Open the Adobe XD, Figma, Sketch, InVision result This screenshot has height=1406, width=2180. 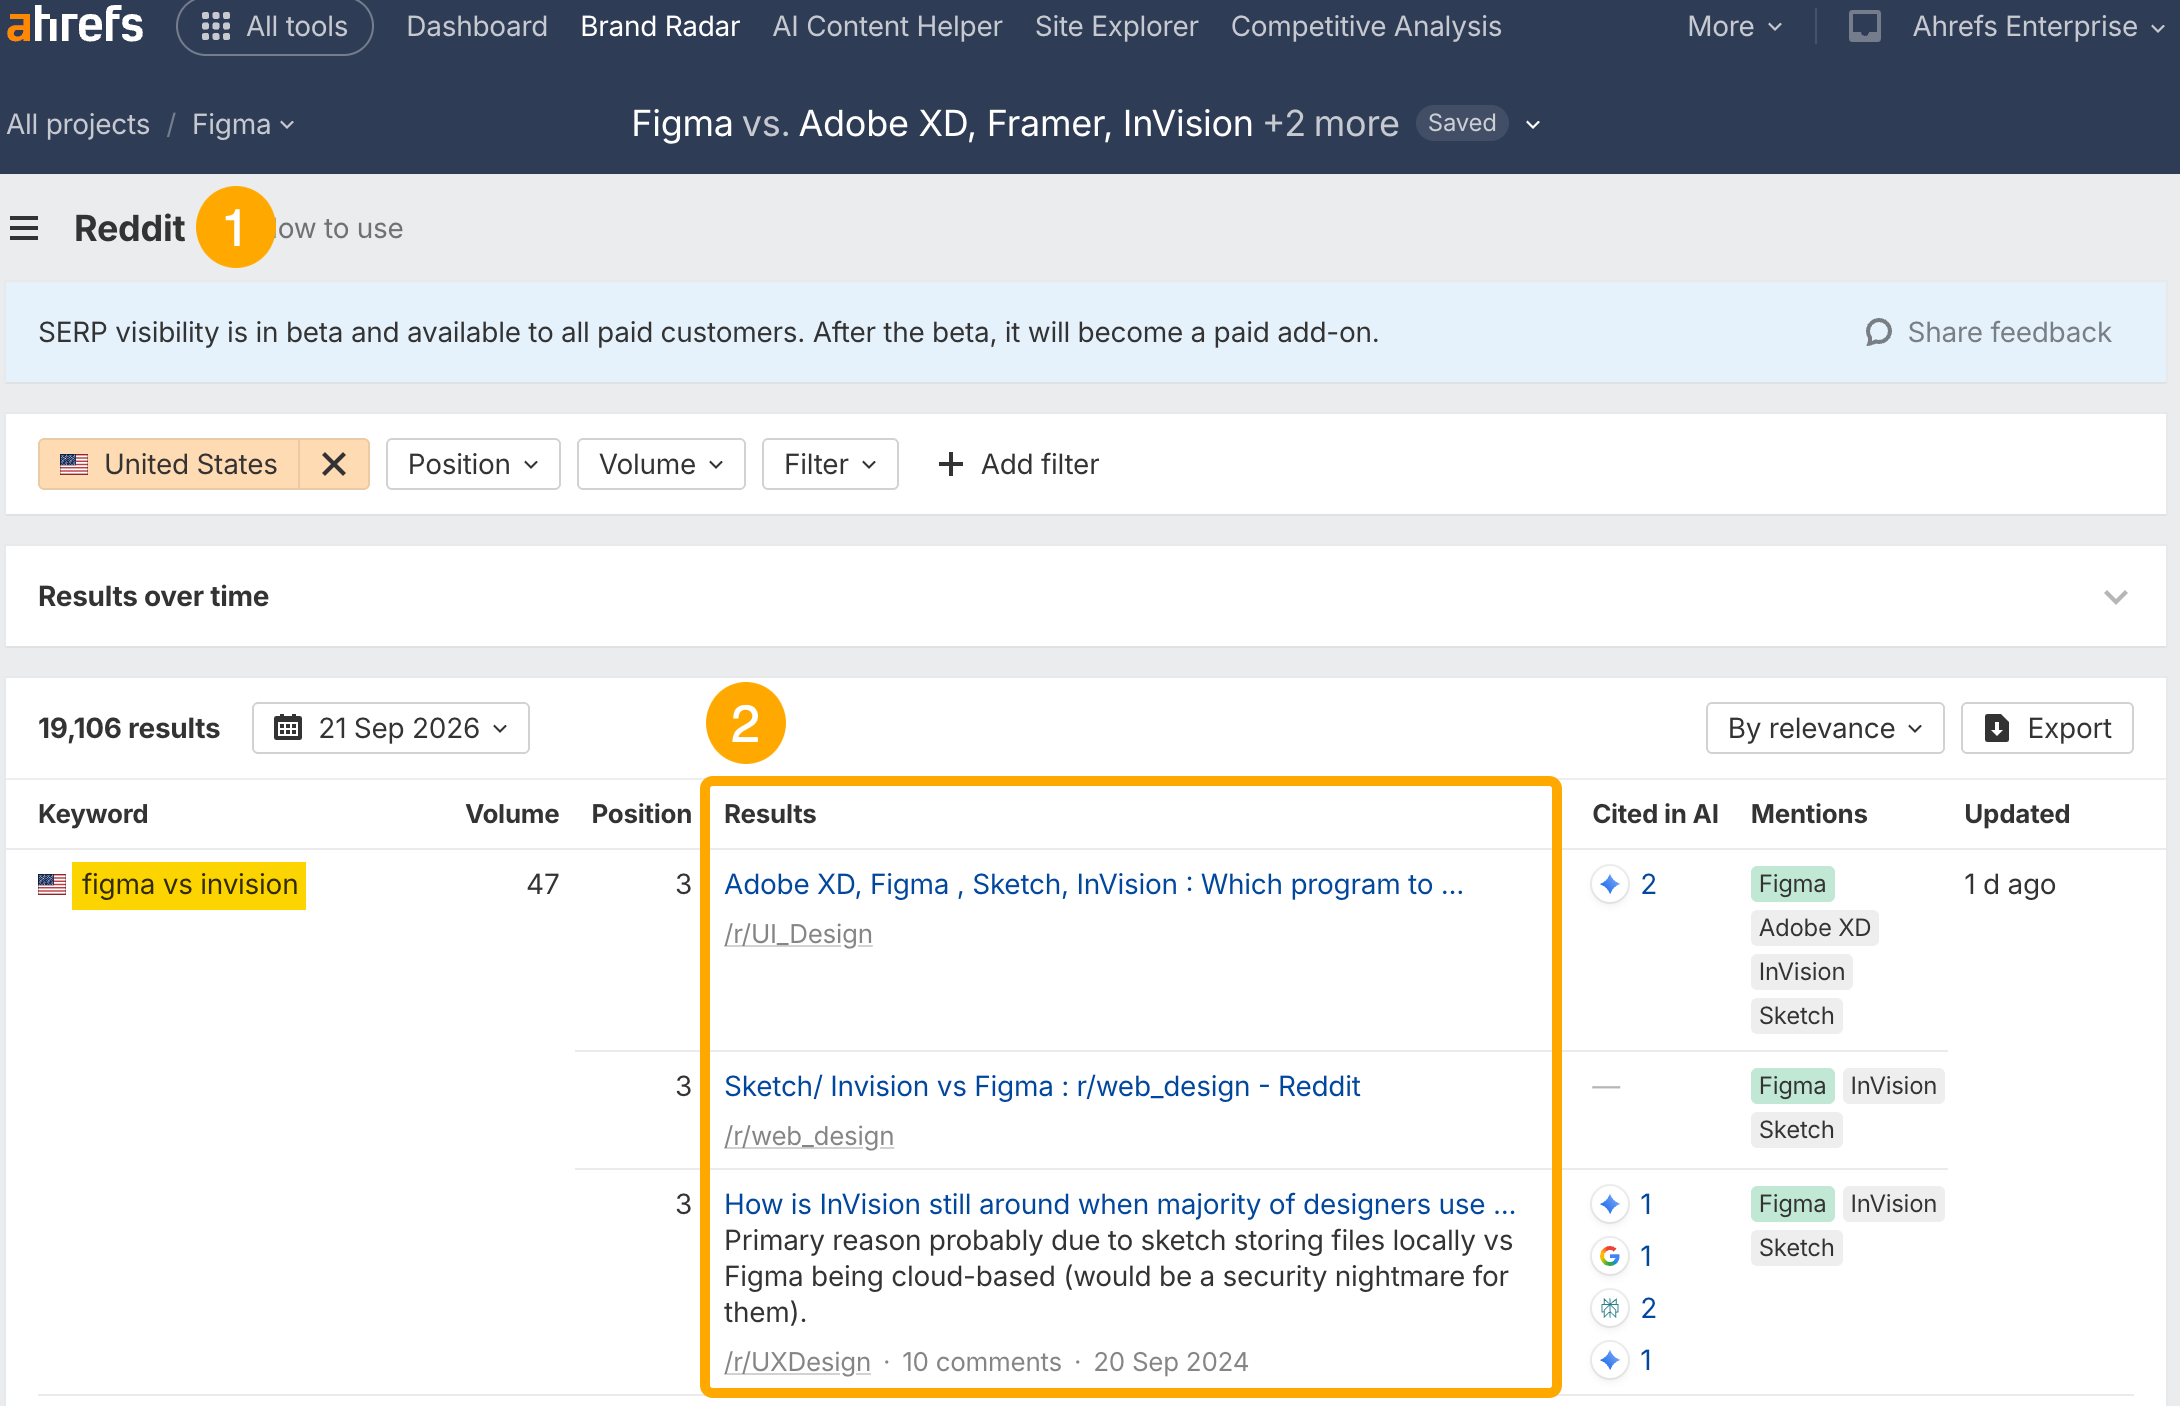[x=1094, y=884]
